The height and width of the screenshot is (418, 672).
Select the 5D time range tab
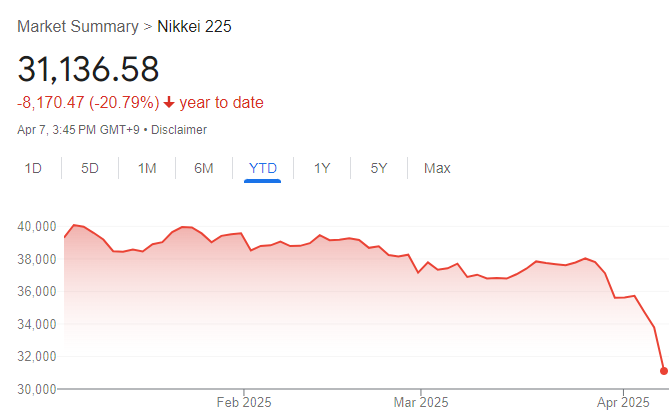[x=90, y=168]
